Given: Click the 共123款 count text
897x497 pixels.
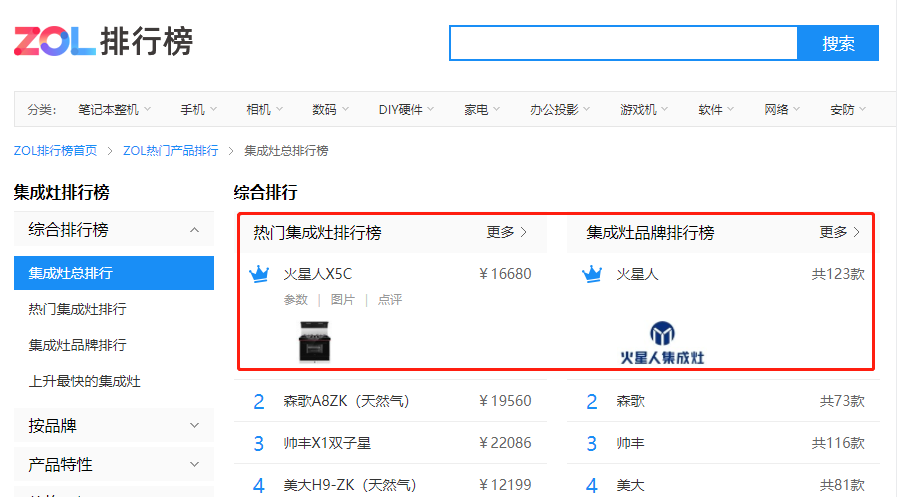Looking at the screenshot, I should click(838, 274).
